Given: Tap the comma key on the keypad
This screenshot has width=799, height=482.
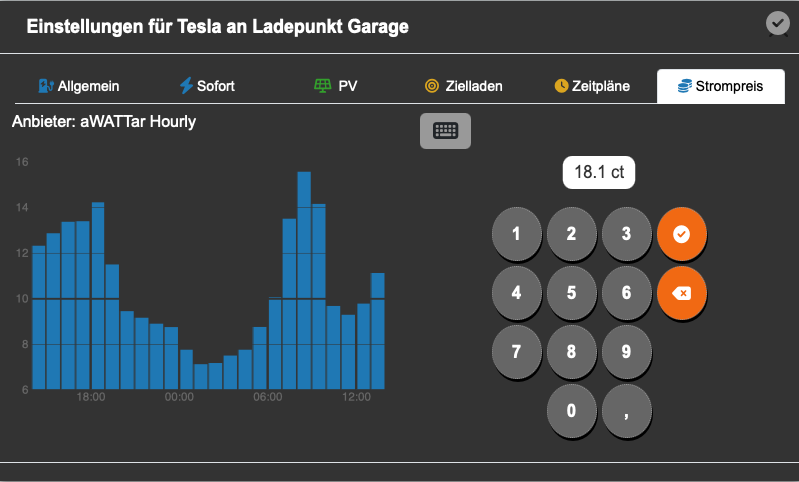Looking at the screenshot, I should coord(626,411).
